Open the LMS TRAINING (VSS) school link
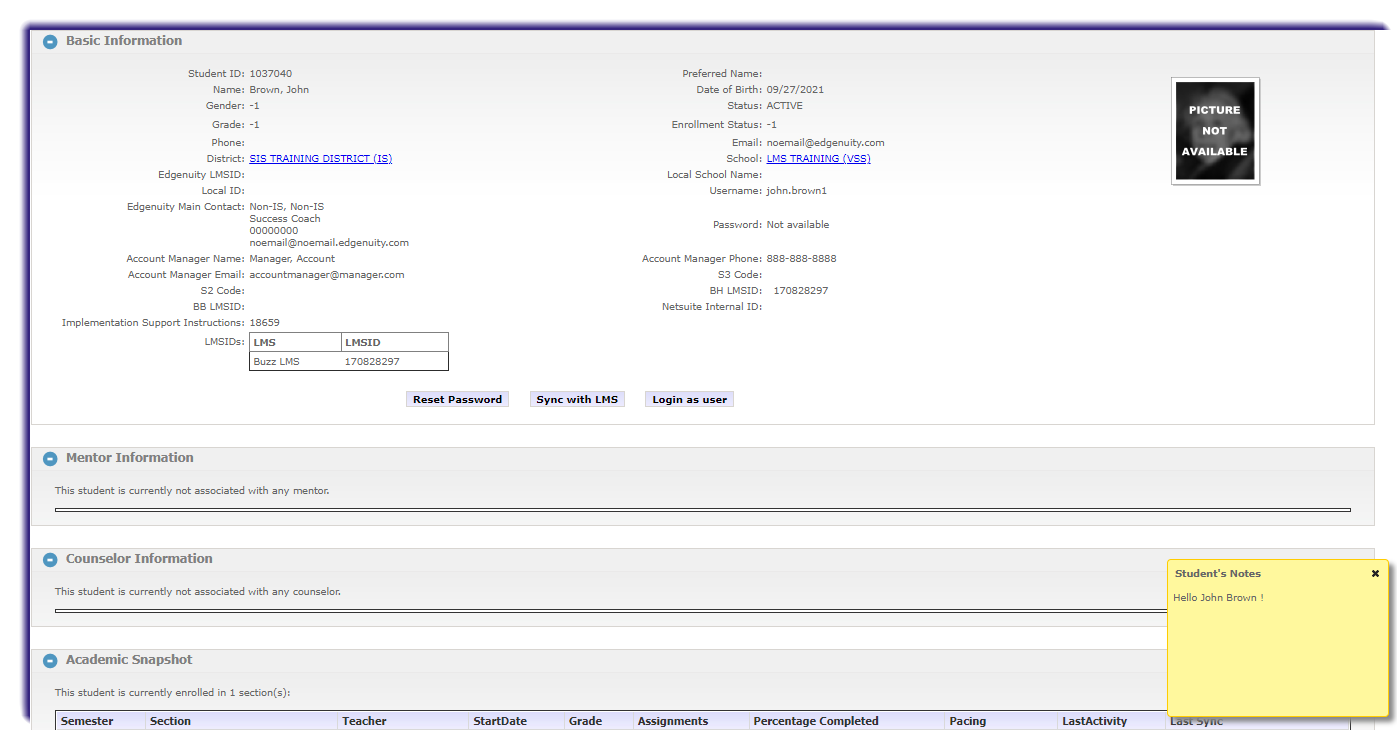1397x730 pixels. 818,159
